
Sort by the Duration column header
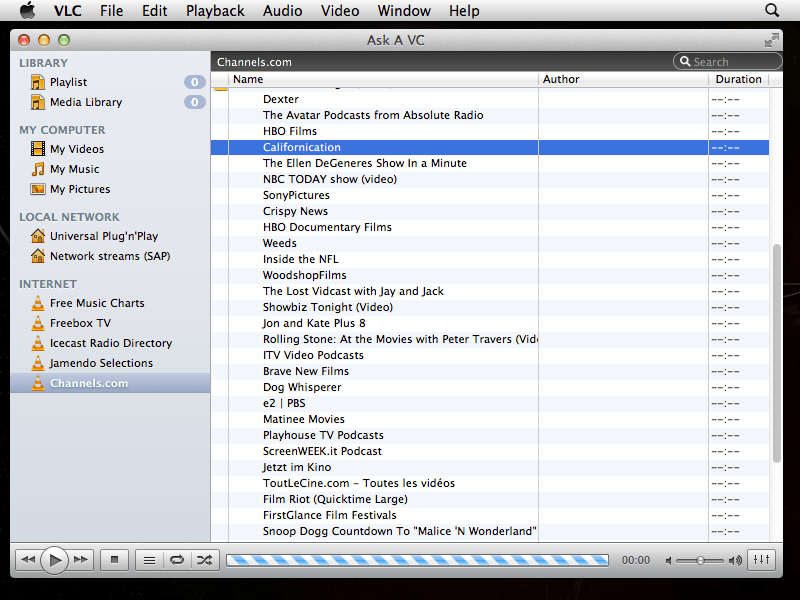coord(738,79)
